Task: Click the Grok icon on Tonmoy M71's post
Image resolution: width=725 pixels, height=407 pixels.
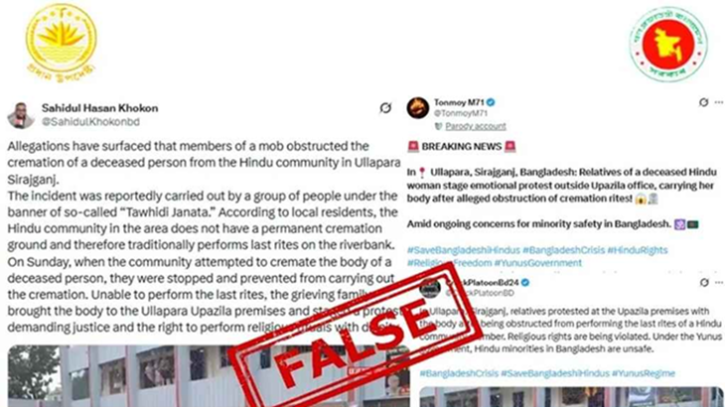Action: (x=703, y=102)
